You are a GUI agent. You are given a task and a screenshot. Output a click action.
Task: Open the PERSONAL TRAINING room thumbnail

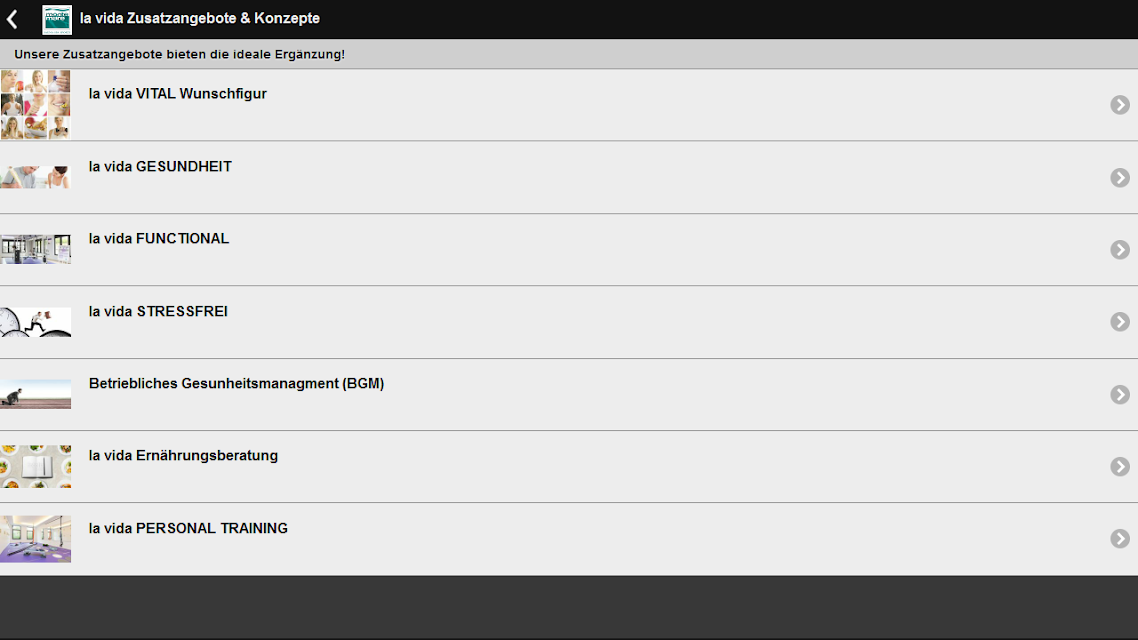coord(36,538)
